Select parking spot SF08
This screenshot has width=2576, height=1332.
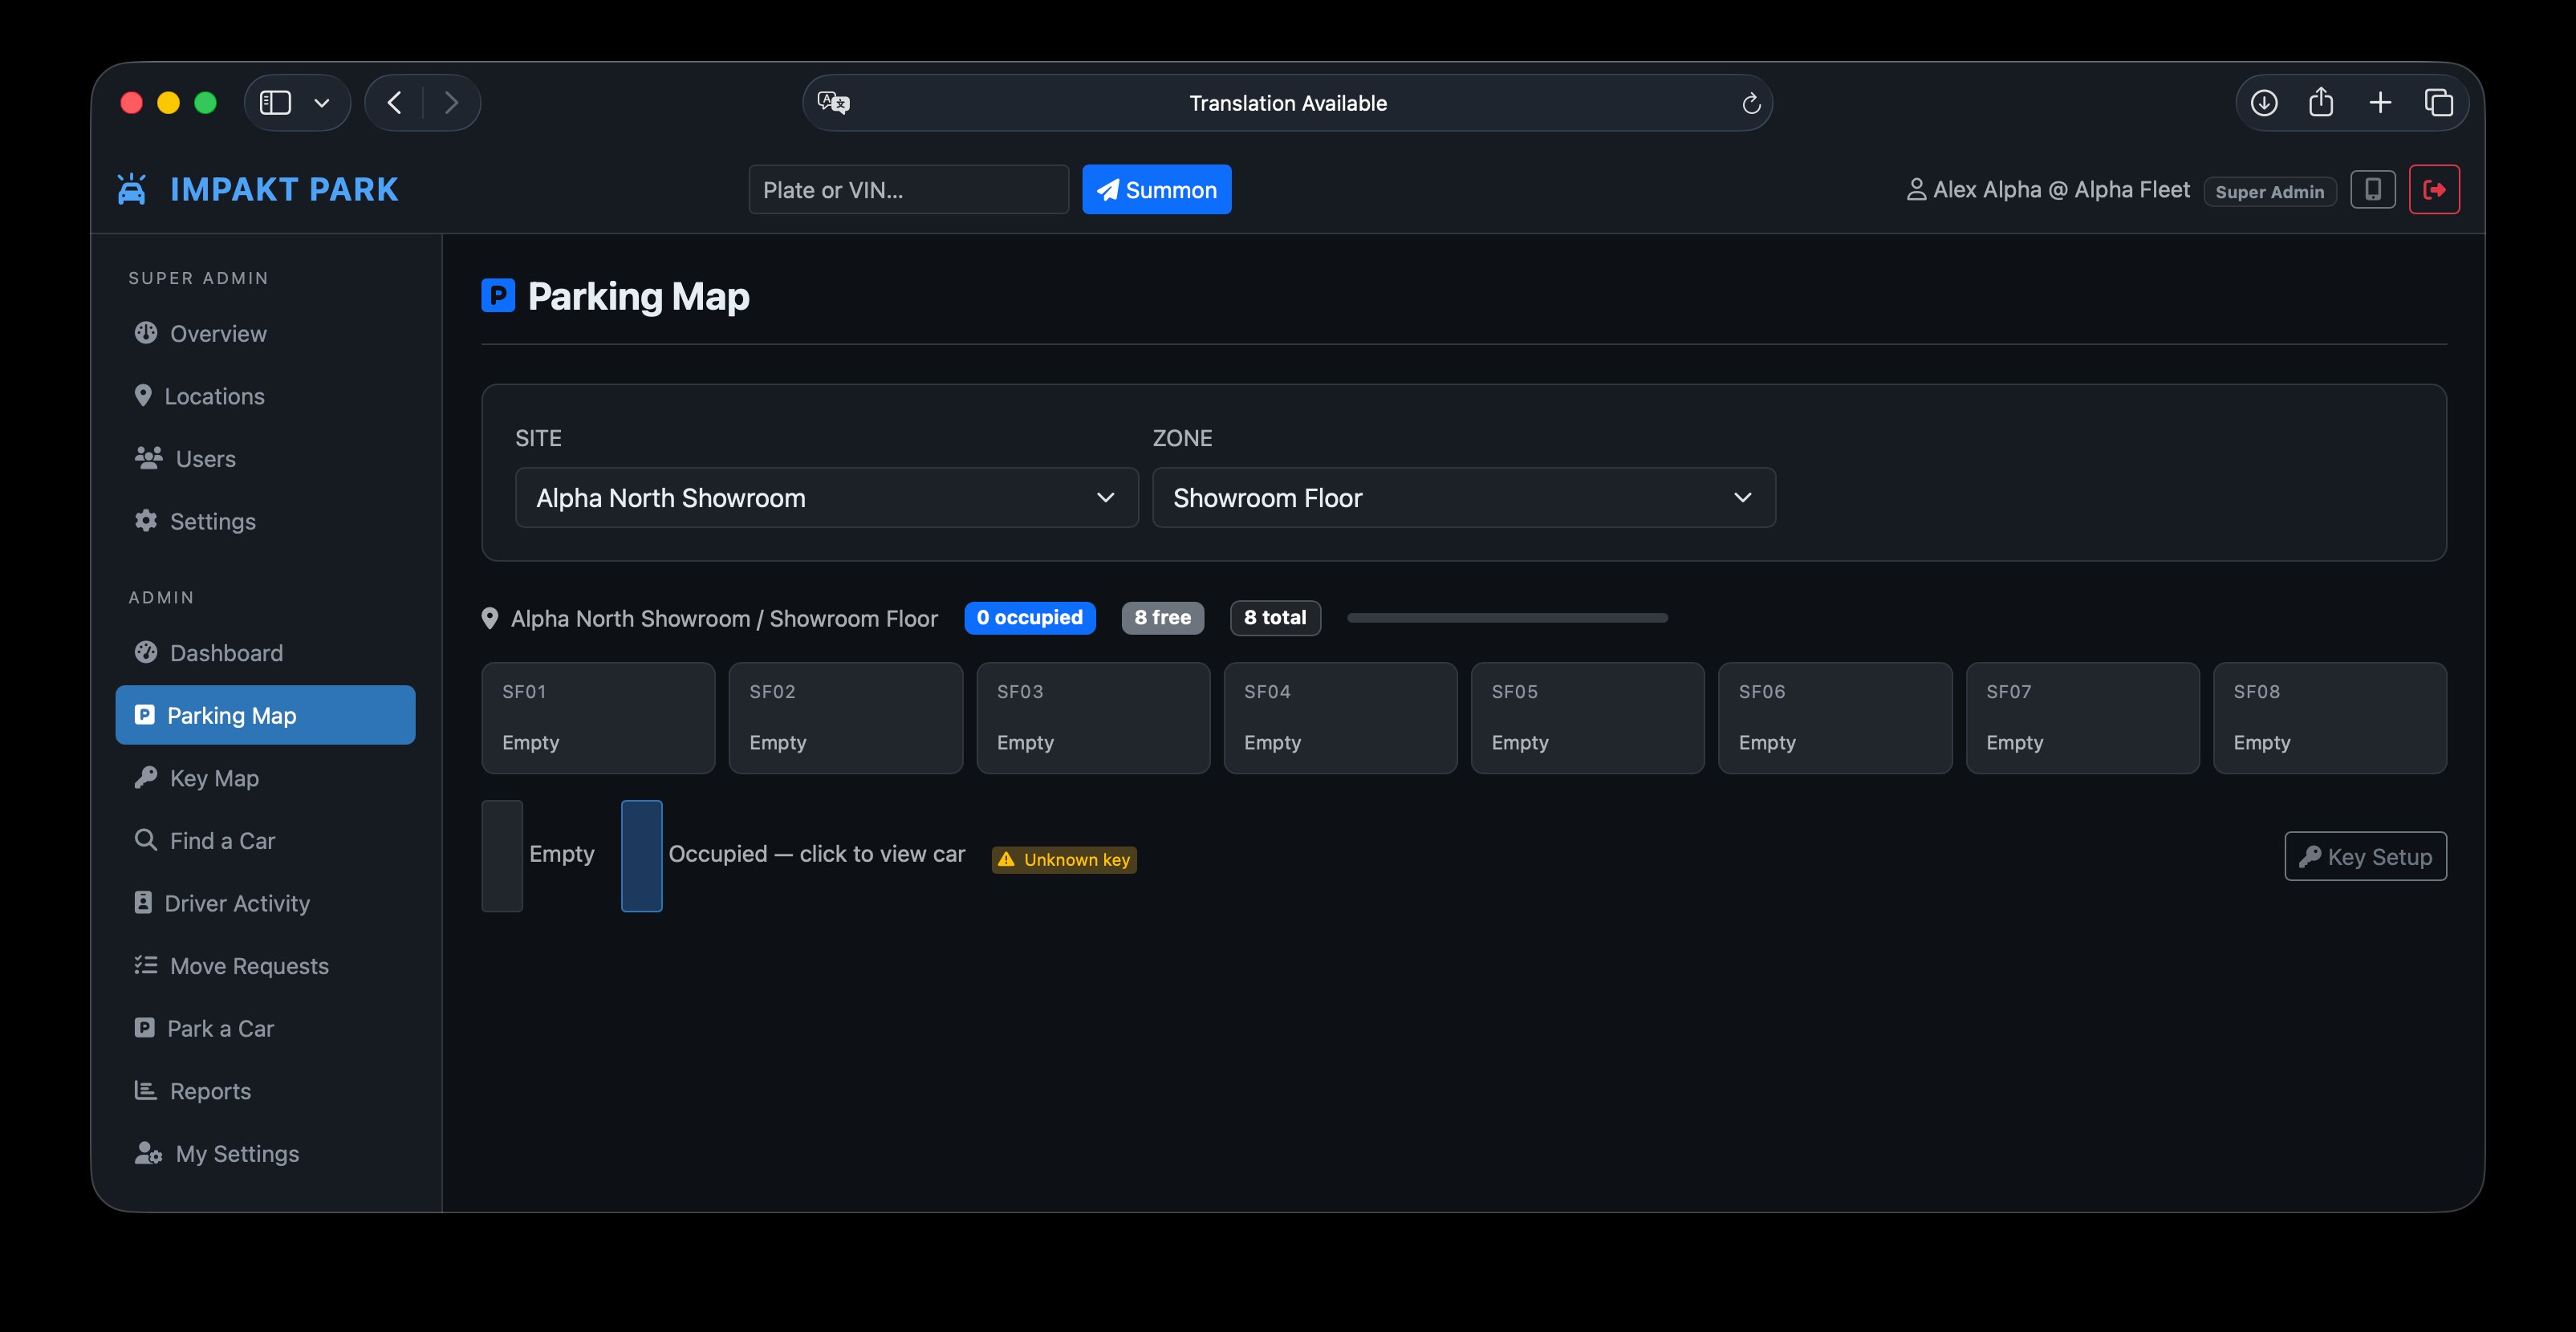coord(2330,718)
